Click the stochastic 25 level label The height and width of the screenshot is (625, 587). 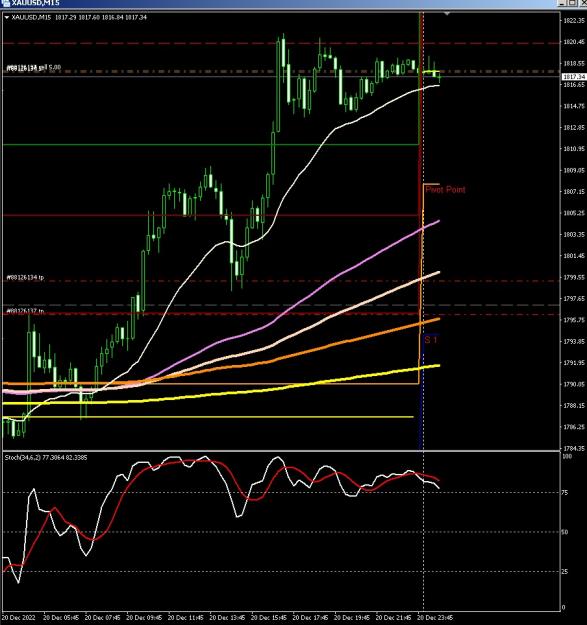(565, 572)
